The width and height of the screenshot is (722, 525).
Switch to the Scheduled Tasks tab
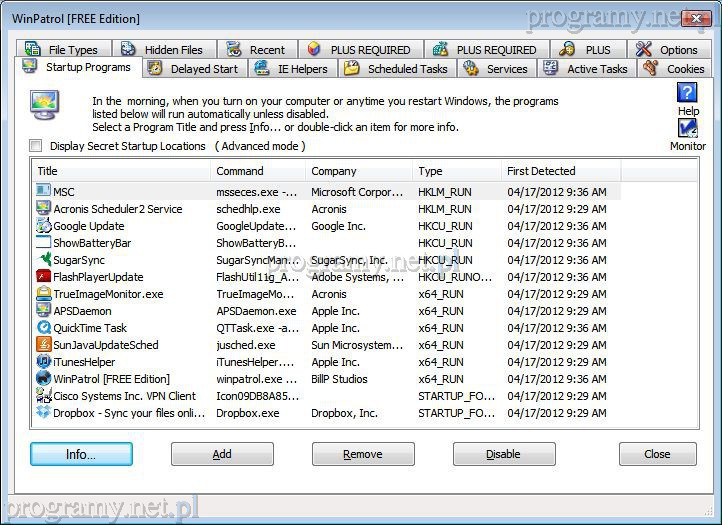398,69
